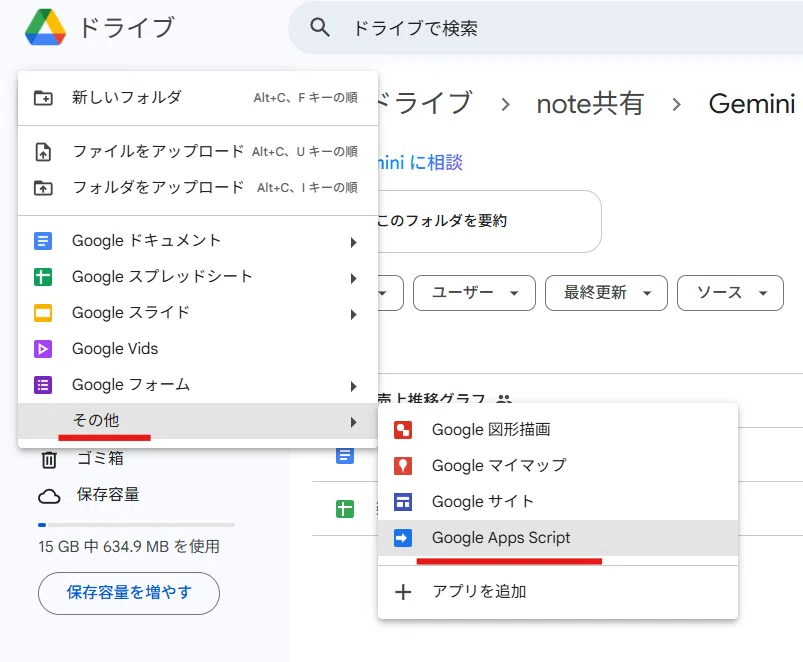Click the file upload icon
Image resolution: width=803 pixels, height=662 pixels.
[43, 152]
